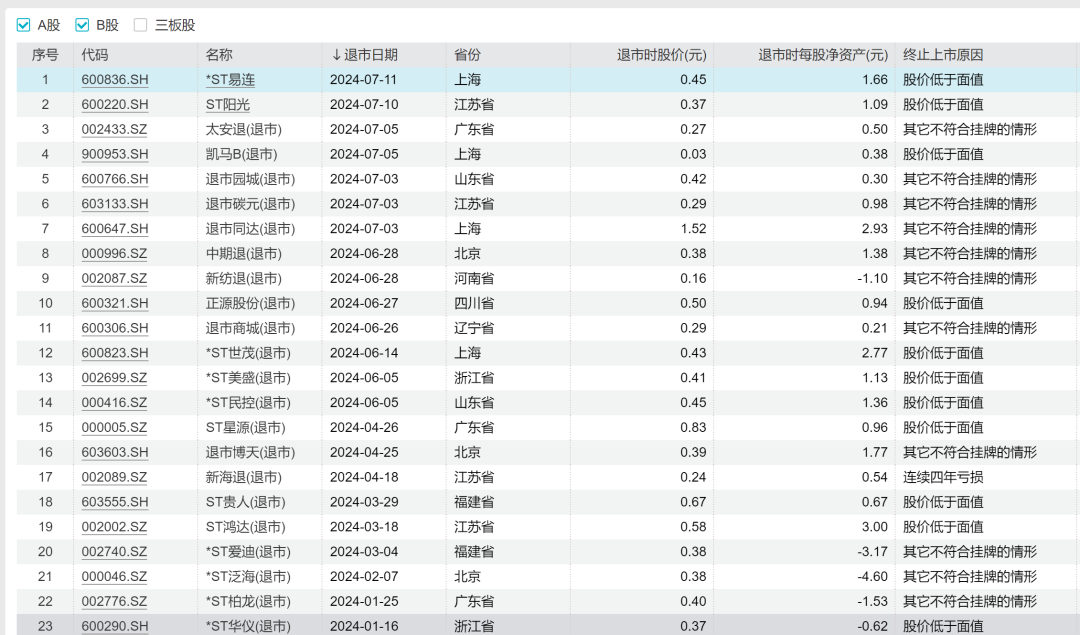Open the *ST易连 stock name link
The width and height of the screenshot is (1080, 635).
click(x=230, y=80)
